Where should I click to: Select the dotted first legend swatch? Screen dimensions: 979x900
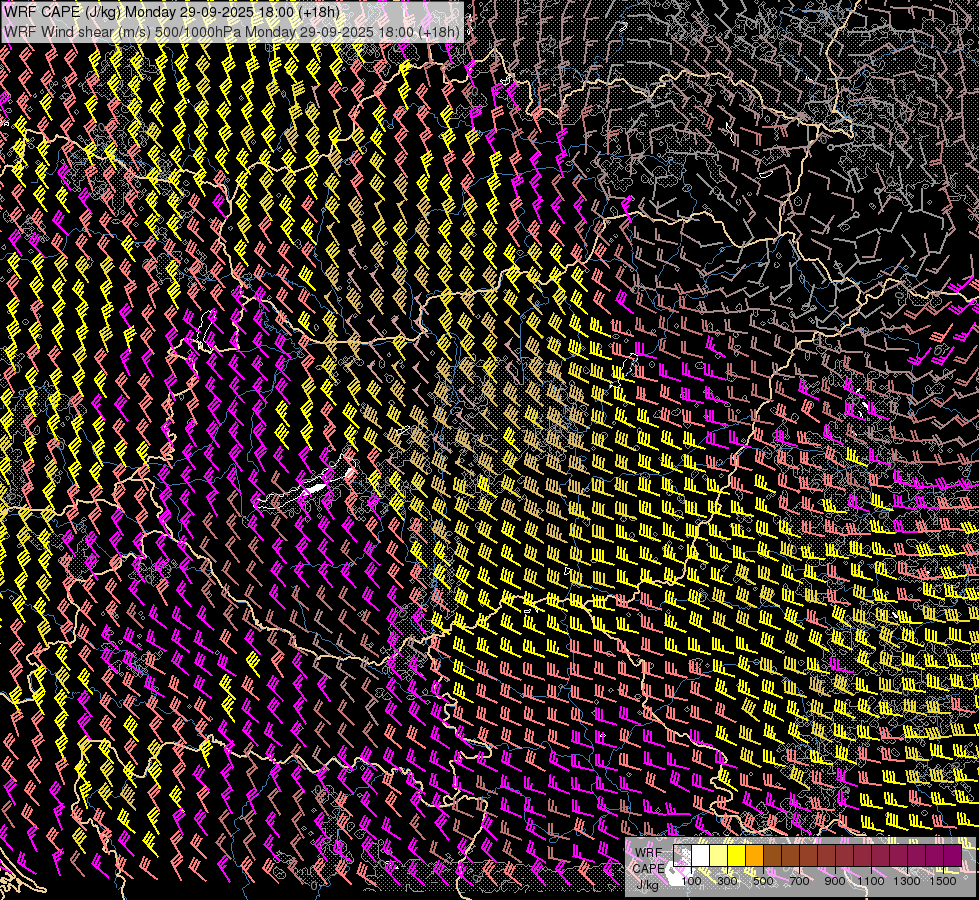pyautogui.click(x=683, y=856)
